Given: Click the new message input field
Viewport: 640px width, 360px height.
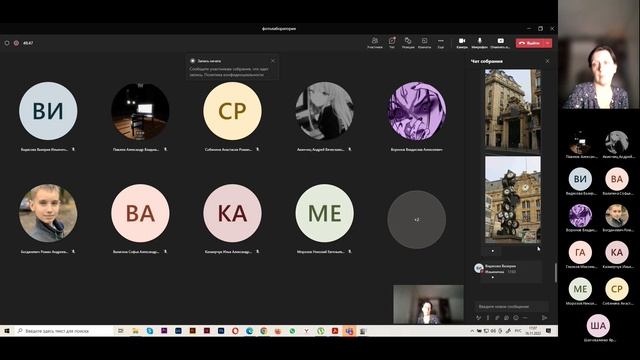Looking at the screenshot, I should (x=511, y=306).
